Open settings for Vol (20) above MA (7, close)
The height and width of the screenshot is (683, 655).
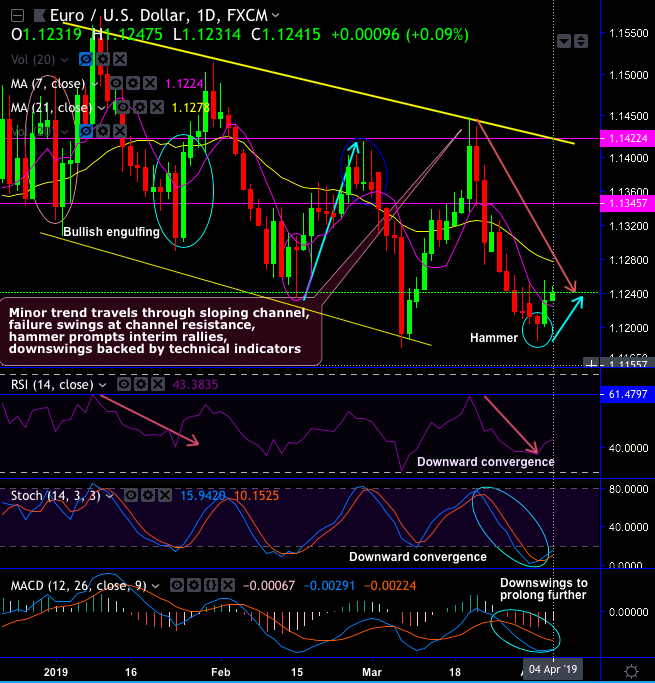click(103, 59)
